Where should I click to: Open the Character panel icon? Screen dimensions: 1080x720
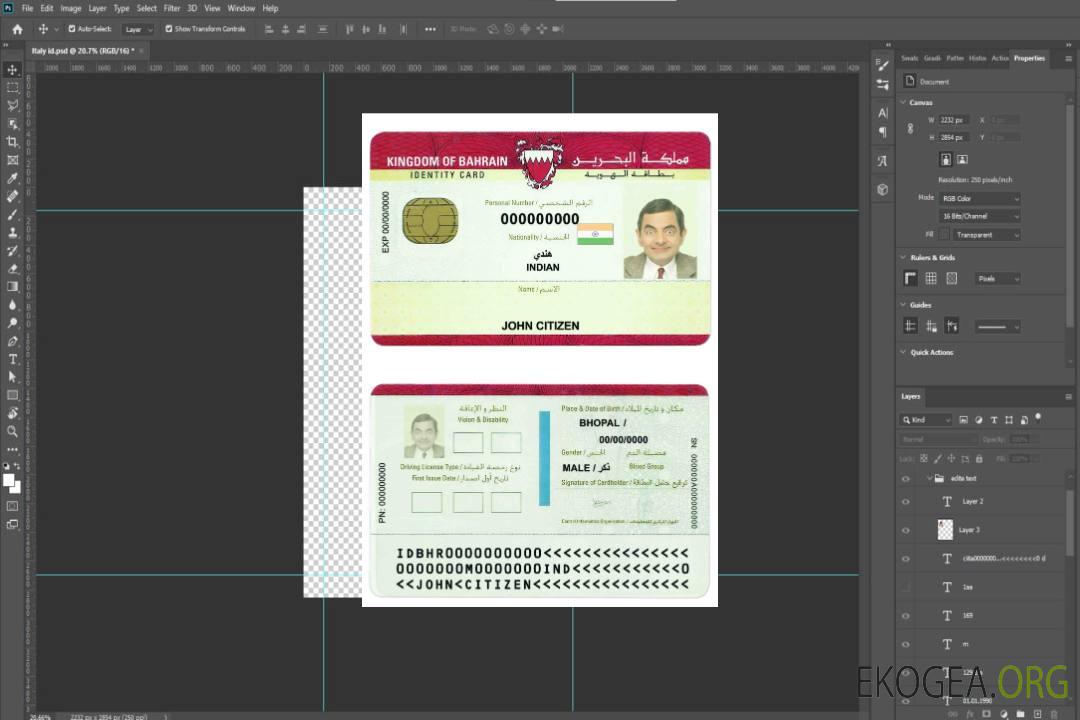[883, 113]
